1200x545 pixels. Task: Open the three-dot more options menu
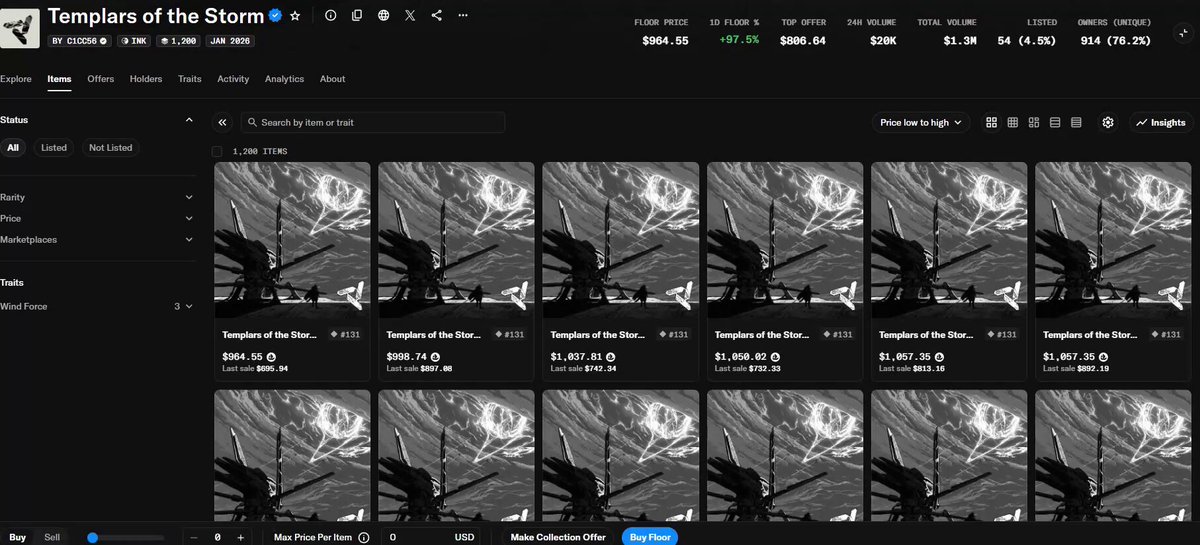click(462, 16)
